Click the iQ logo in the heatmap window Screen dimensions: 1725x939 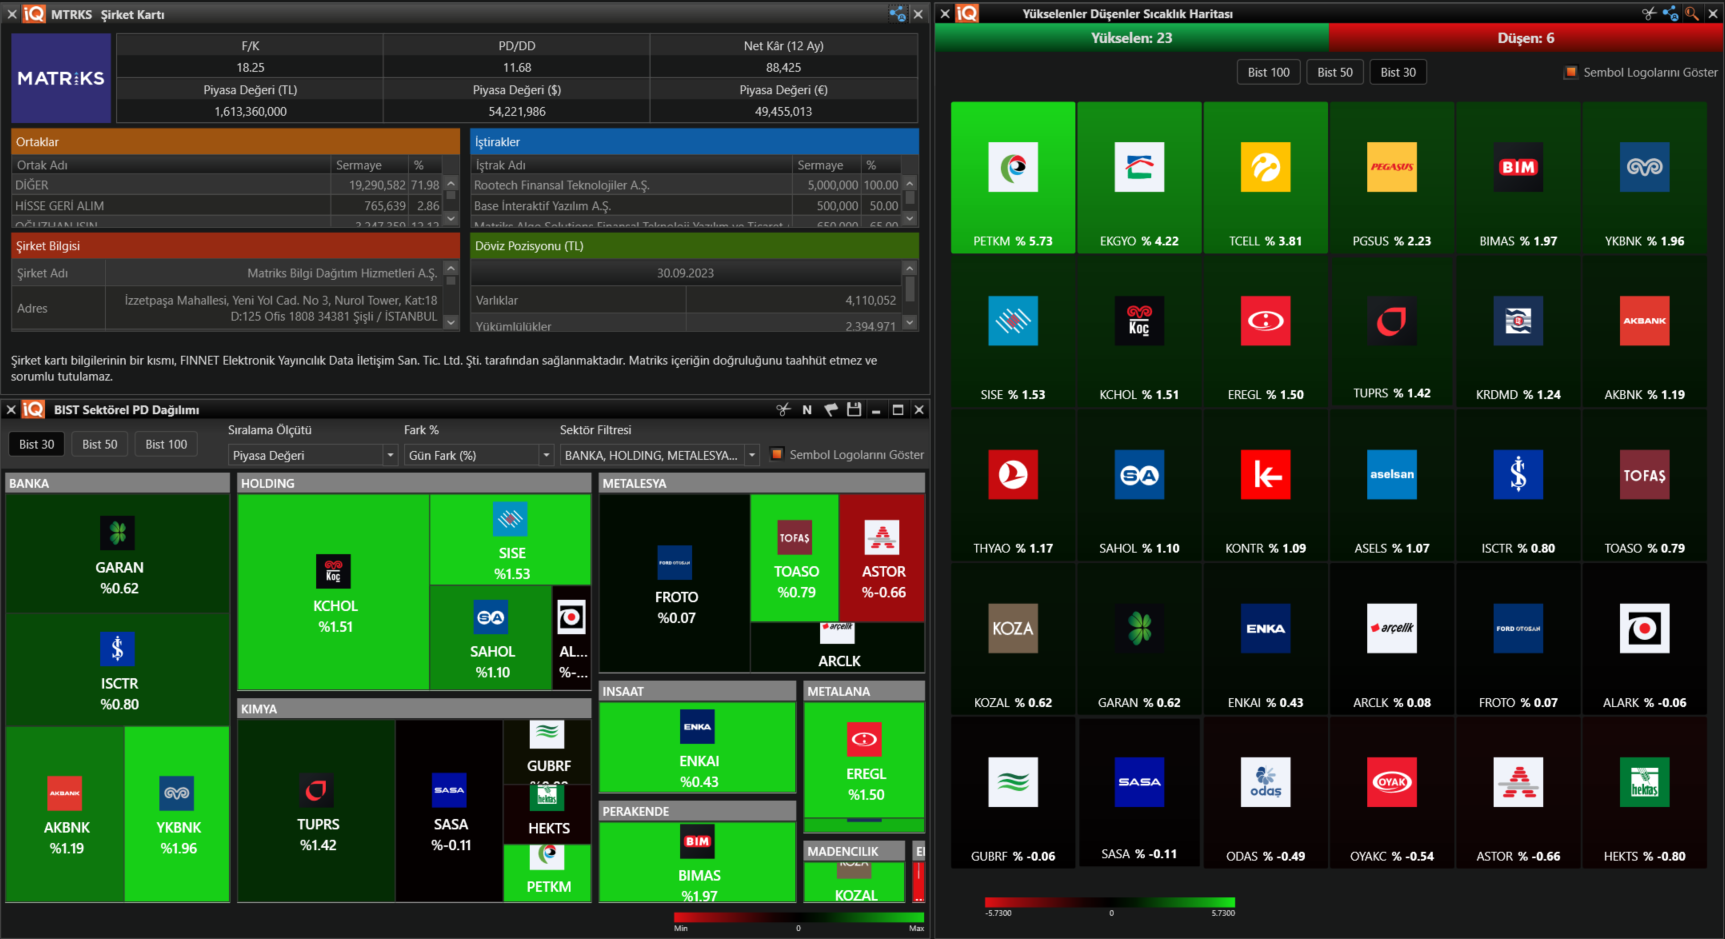967,13
